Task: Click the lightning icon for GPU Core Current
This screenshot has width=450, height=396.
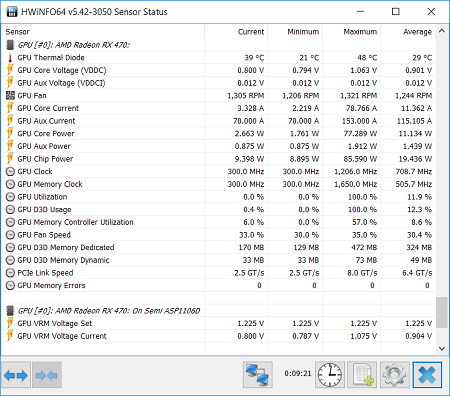Action: pyautogui.click(x=10, y=108)
